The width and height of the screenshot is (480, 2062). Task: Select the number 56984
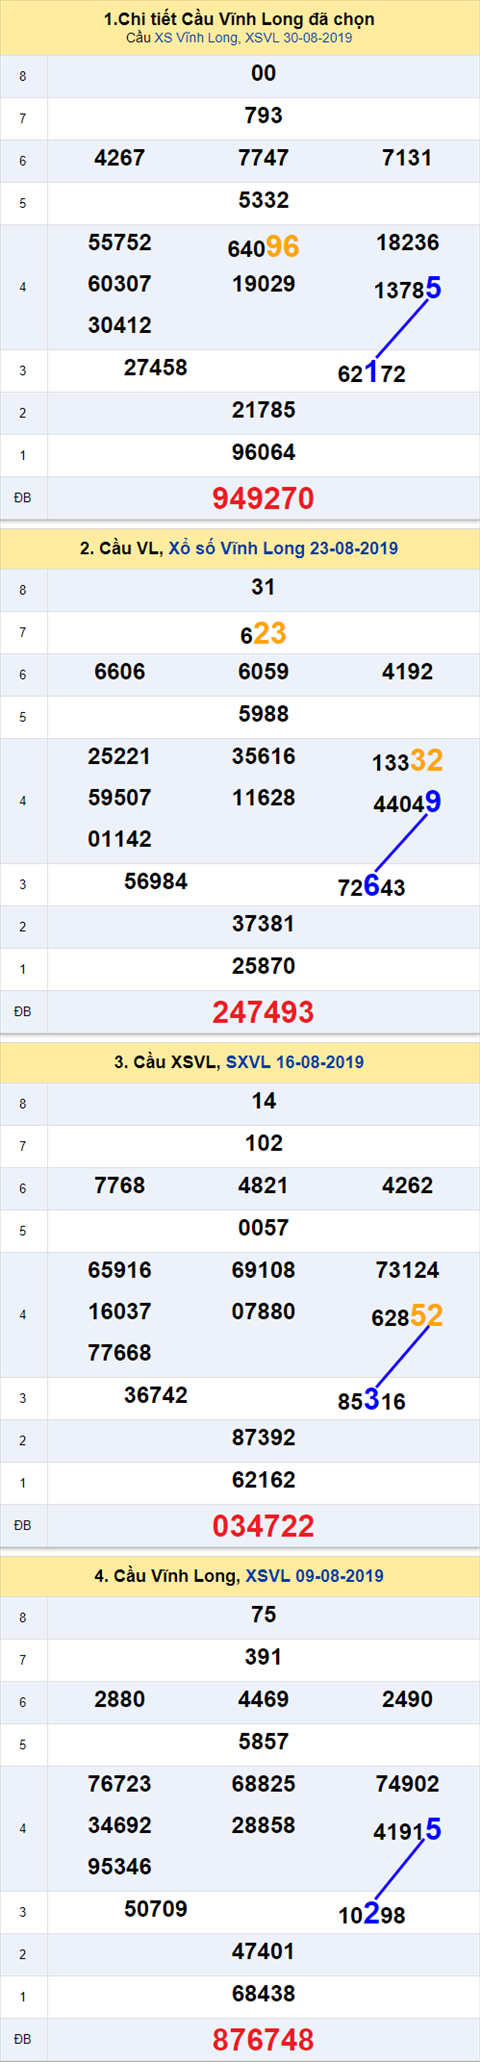coord(156,882)
